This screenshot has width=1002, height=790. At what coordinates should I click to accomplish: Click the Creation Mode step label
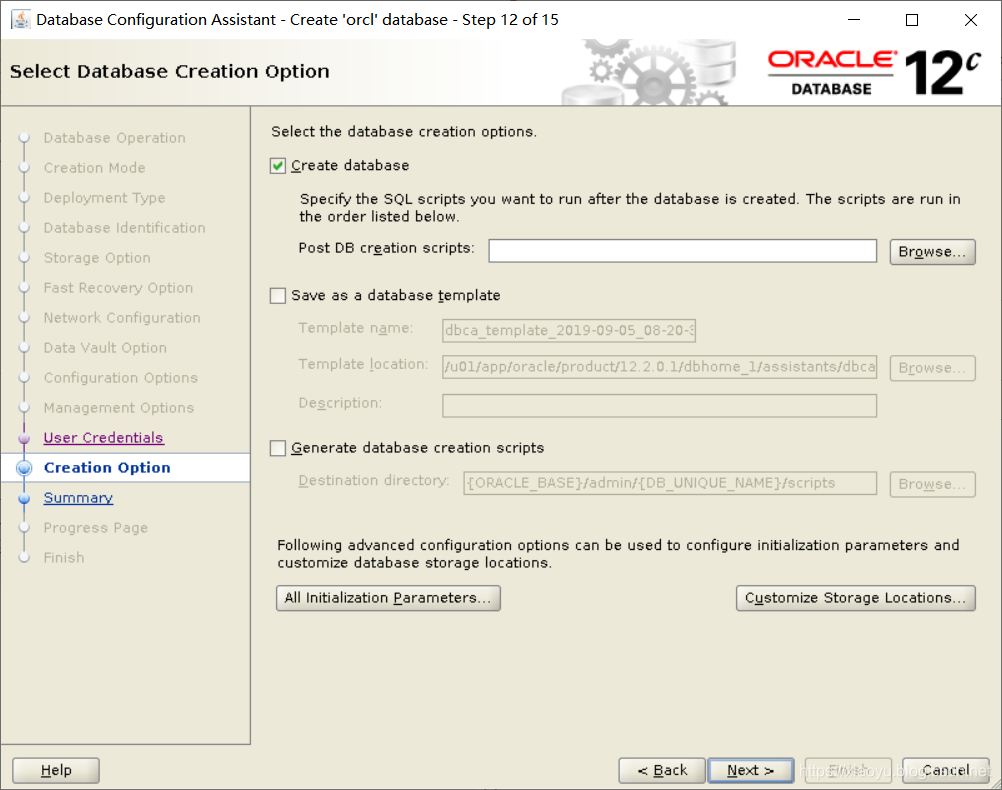point(95,168)
